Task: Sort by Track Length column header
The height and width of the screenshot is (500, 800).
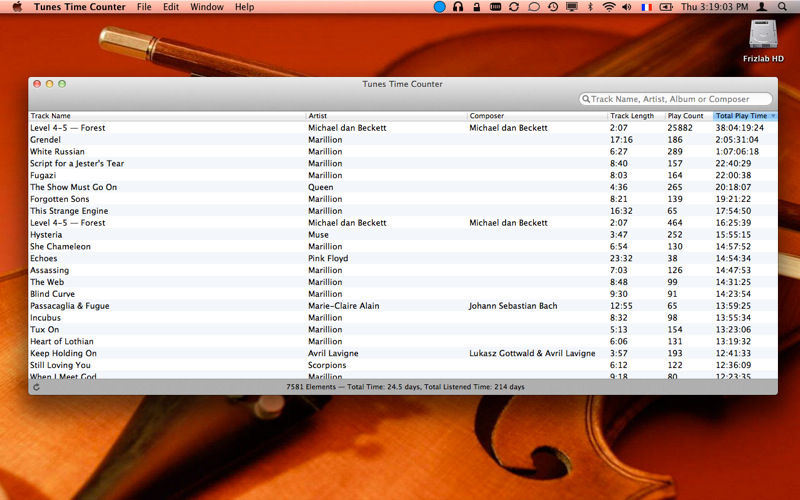Action: click(636, 116)
